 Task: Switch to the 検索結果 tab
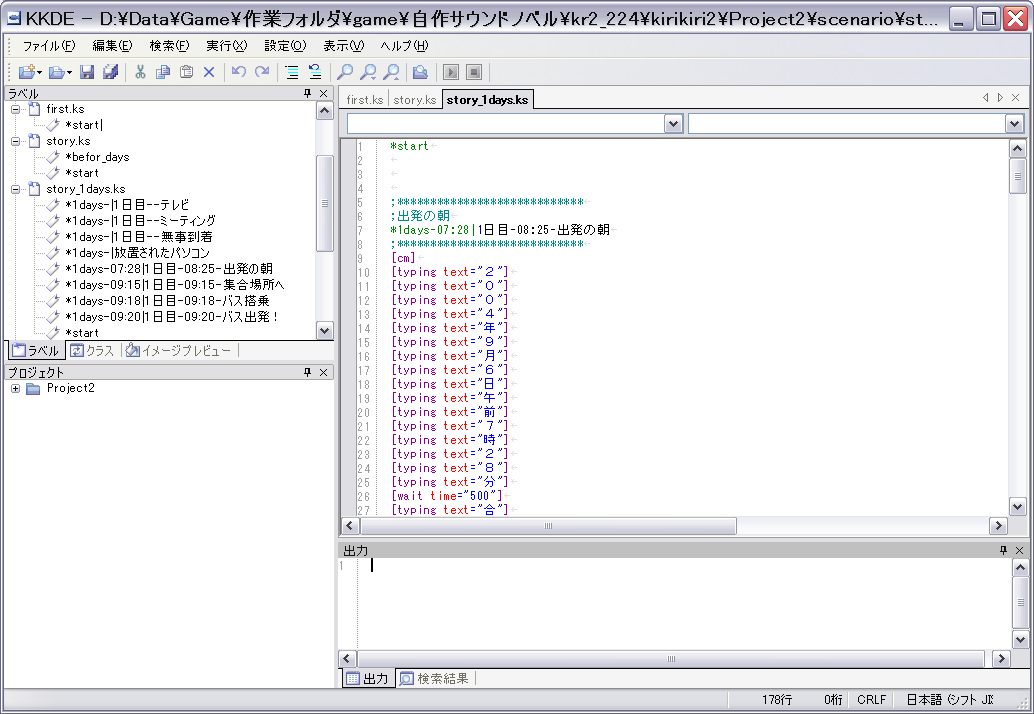[x=435, y=679]
